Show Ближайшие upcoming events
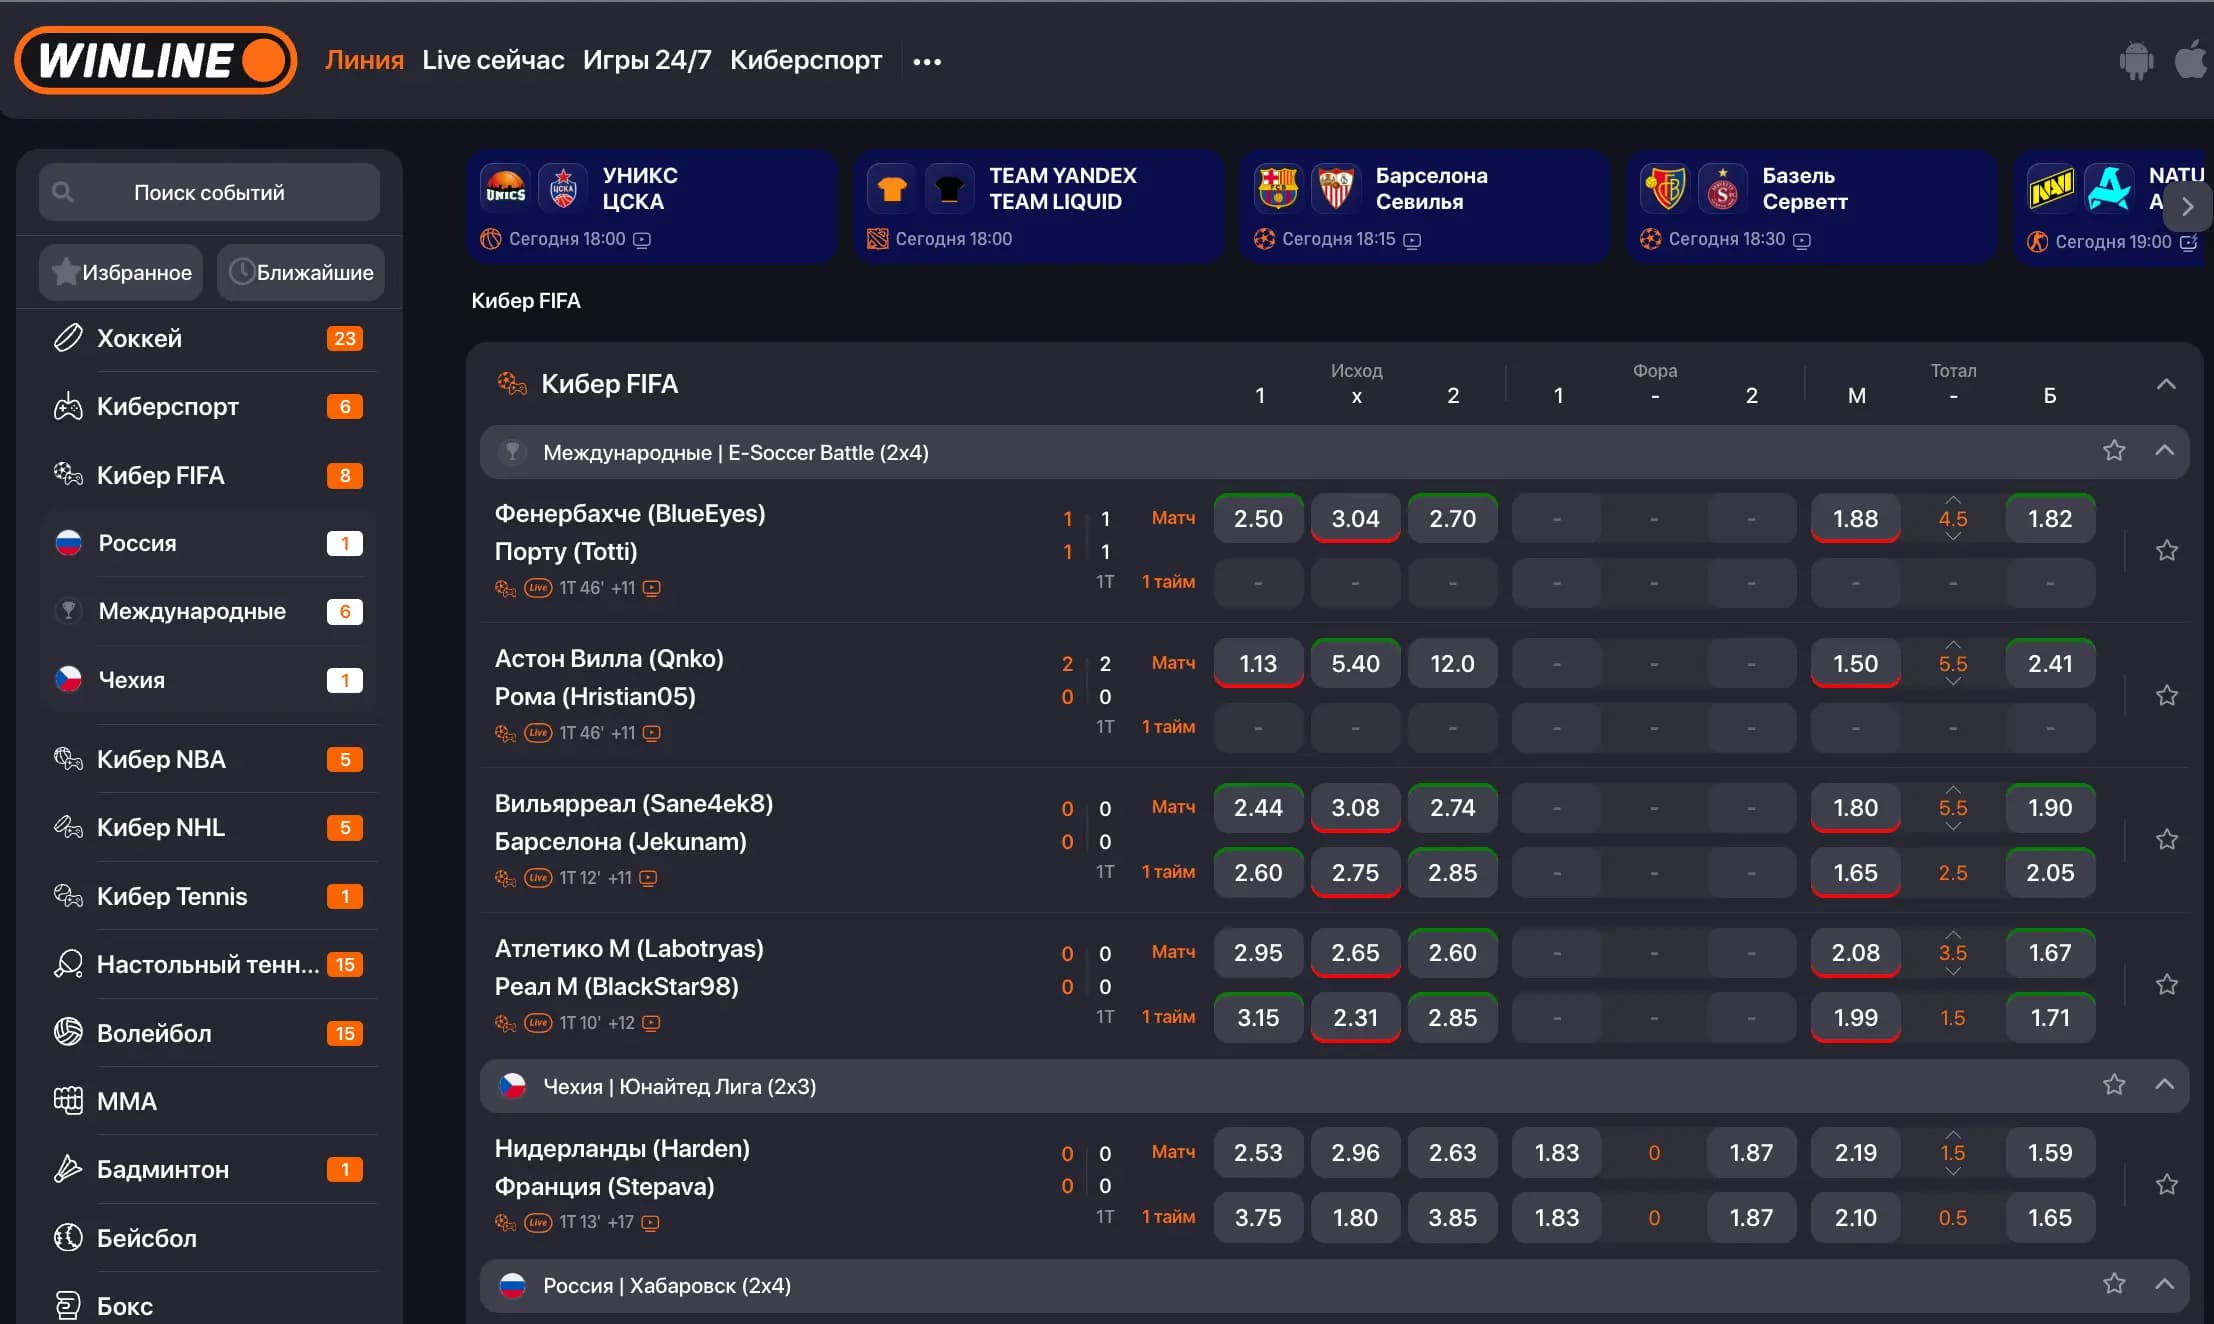 [x=301, y=272]
